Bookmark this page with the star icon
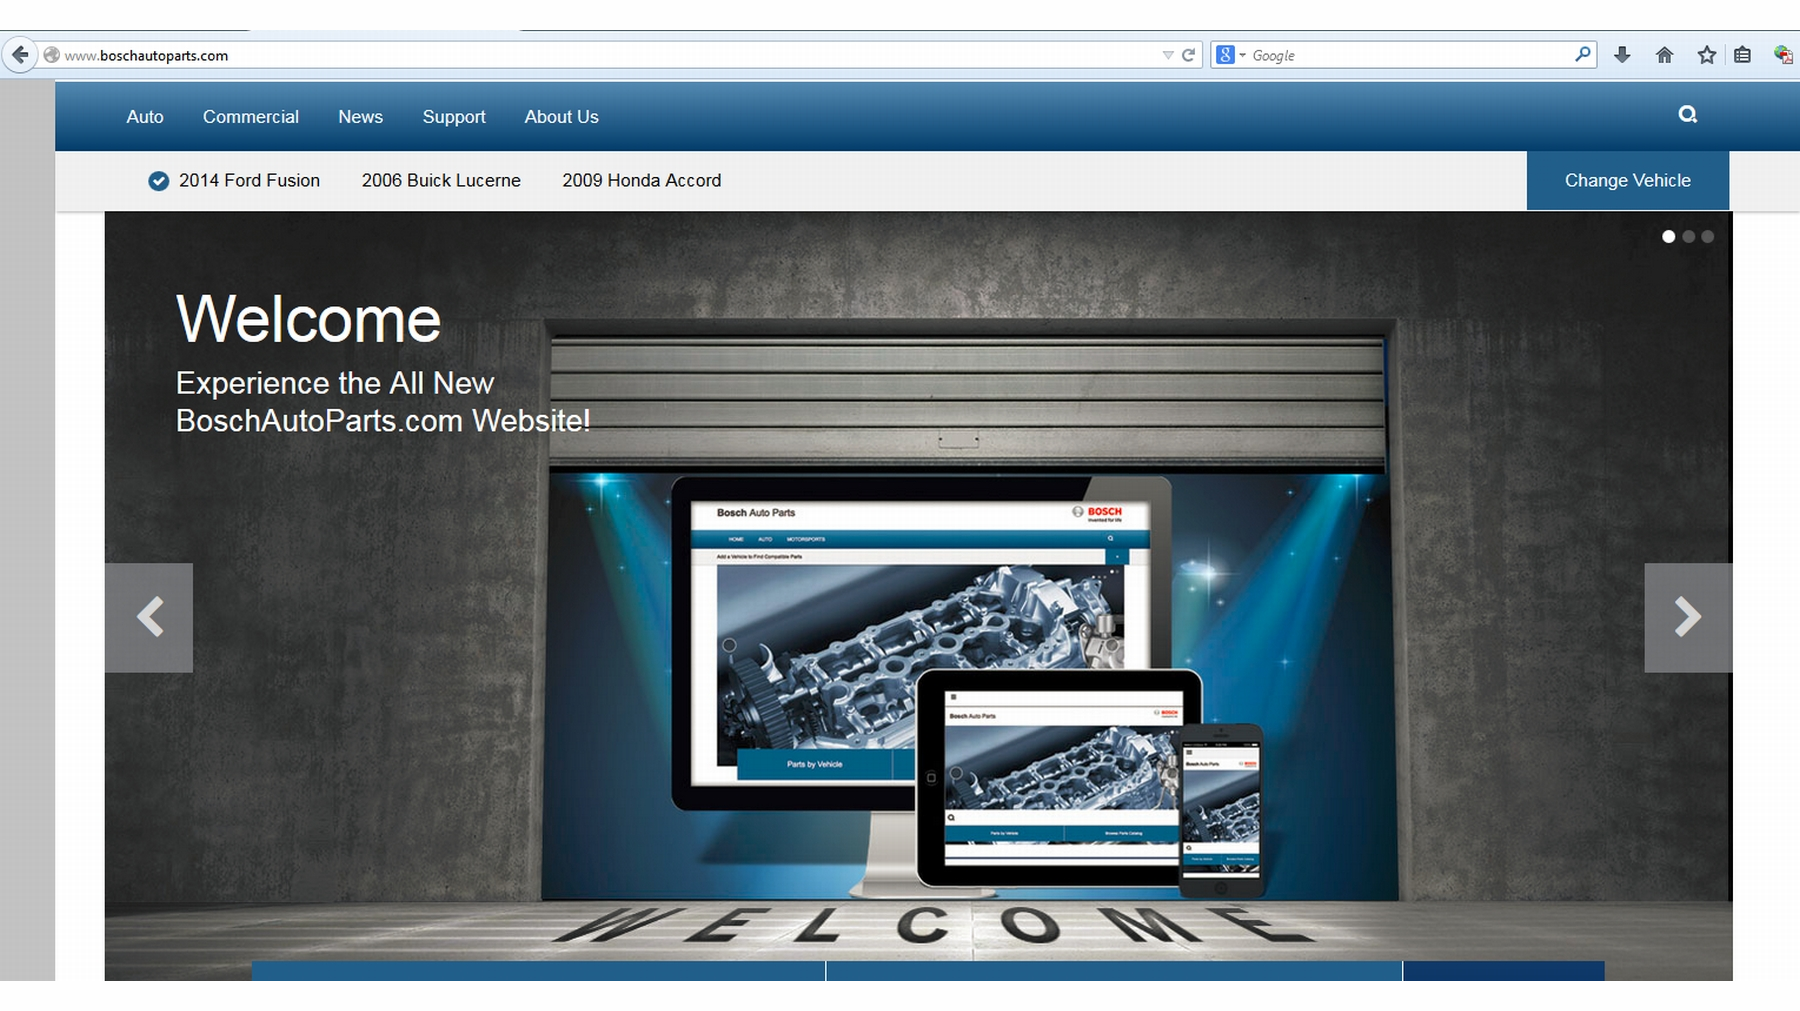1800x1011 pixels. pos(1703,55)
